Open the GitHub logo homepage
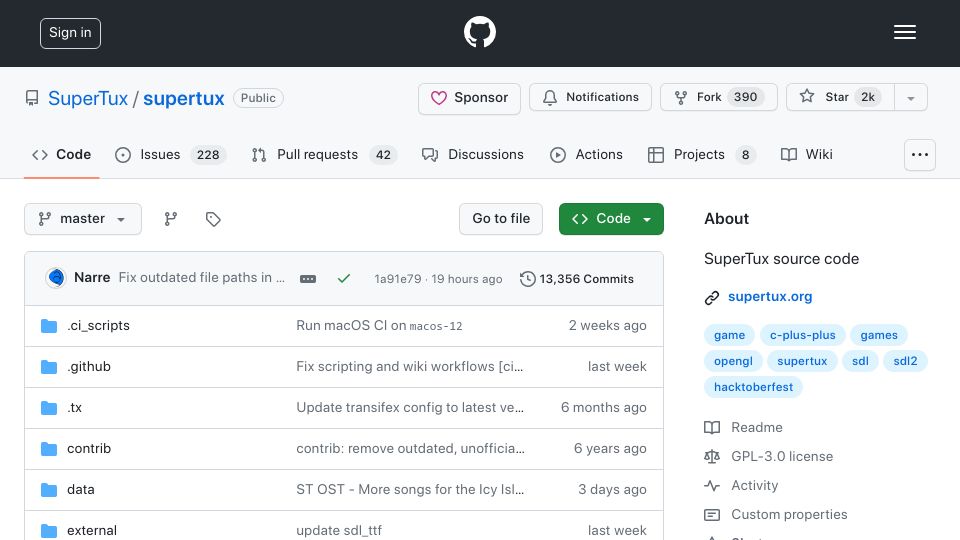The image size is (960, 540). pyautogui.click(x=479, y=32)
